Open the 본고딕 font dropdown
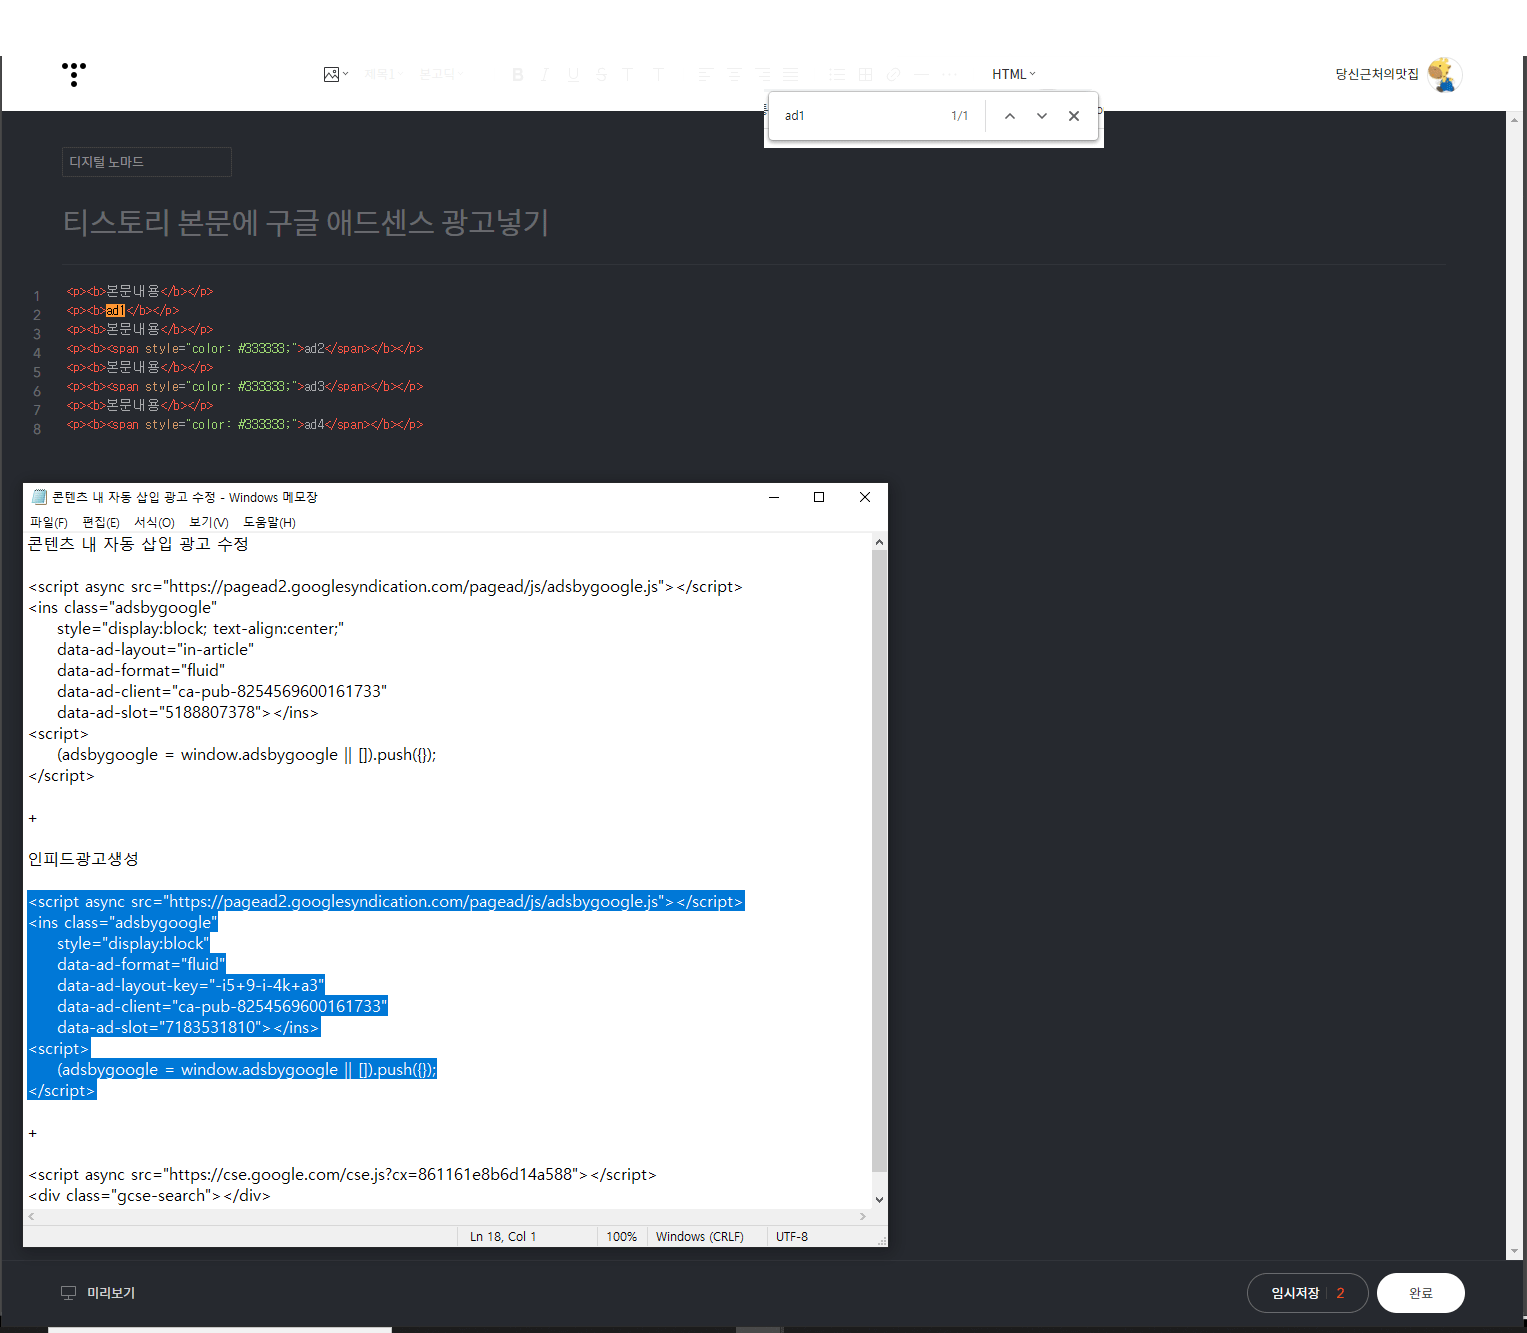This screenshot has width=1527, height=1333. tap(441, 74)
